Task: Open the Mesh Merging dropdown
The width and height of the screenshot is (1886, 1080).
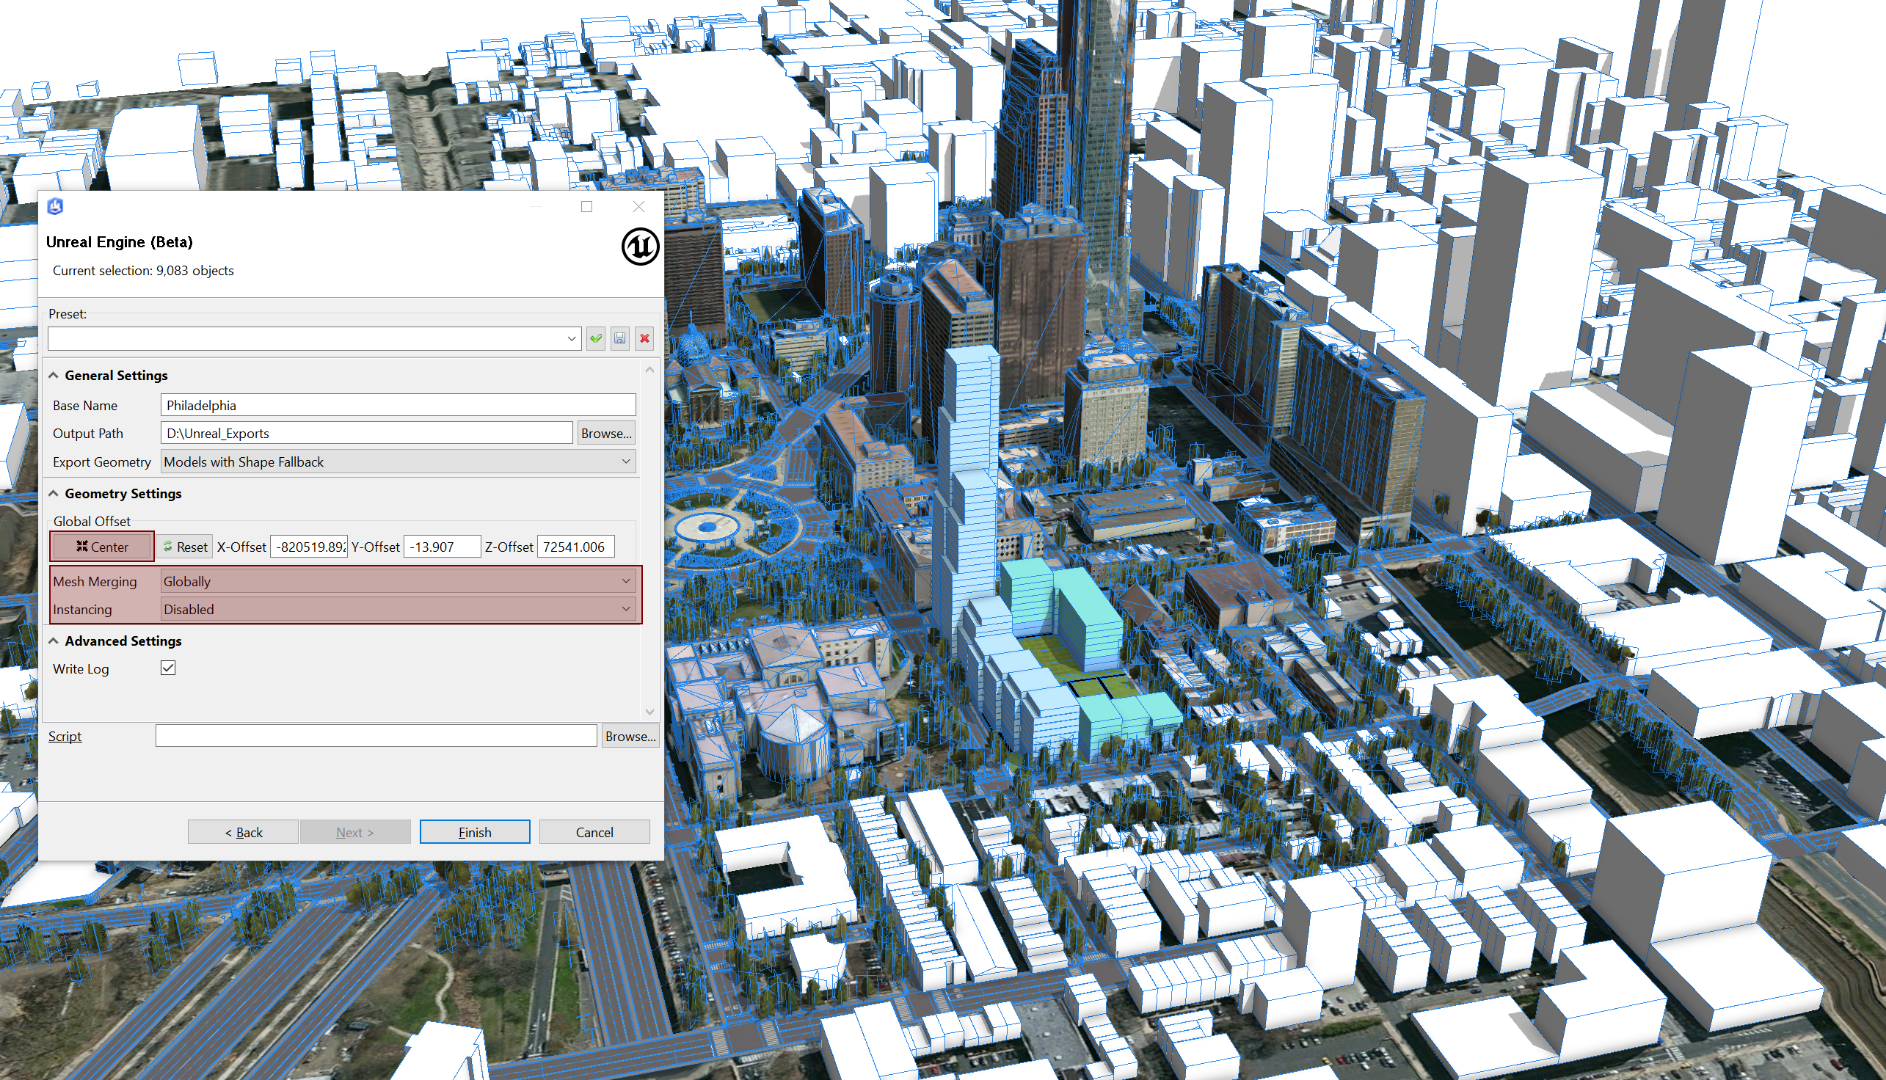Action: [x=398, y=581]
